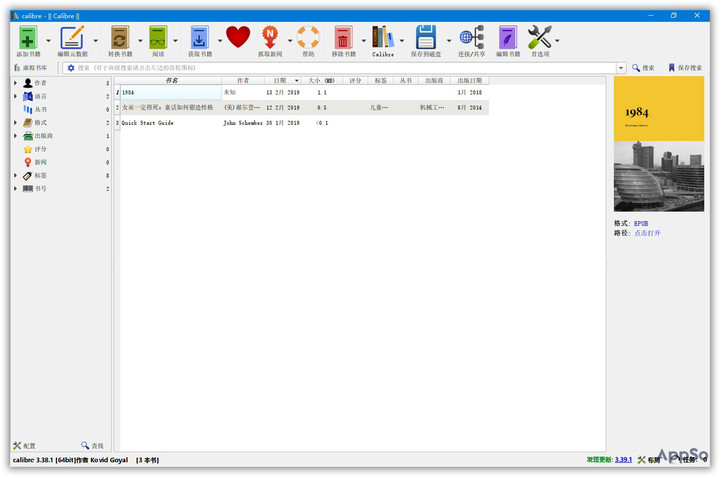Open the Add books dropdown arrow

(x=48, y=40)
